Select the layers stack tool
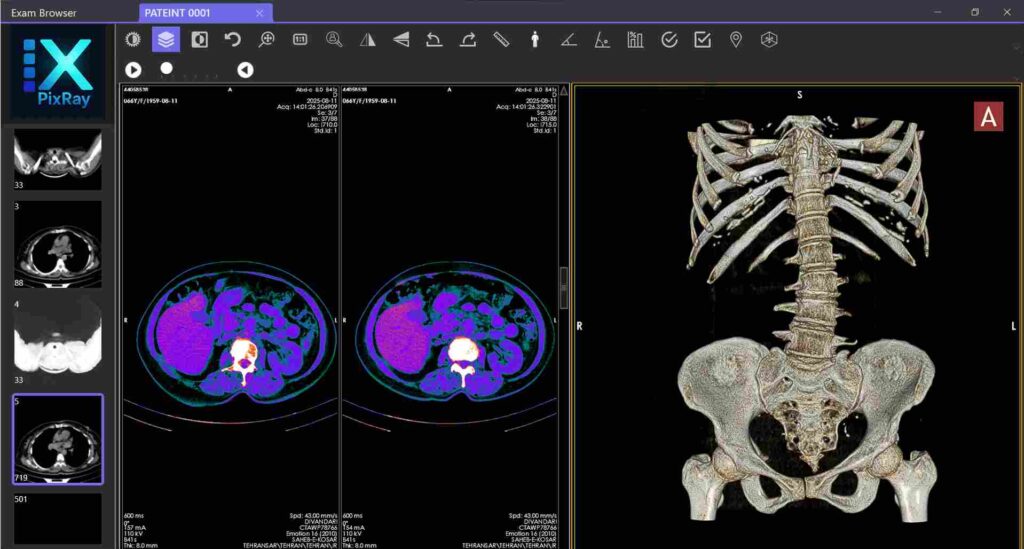The width and height of the screenshot is (1024, 549). 166,40
